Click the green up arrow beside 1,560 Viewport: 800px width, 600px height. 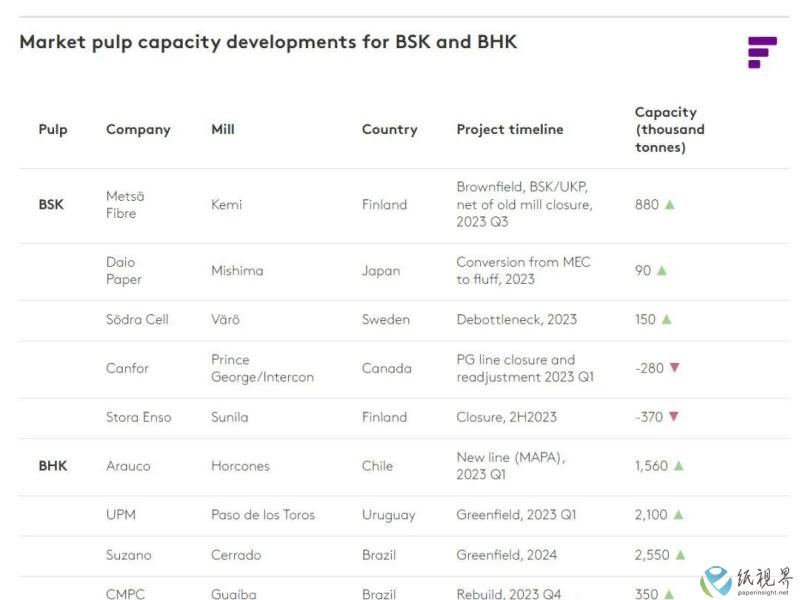(679, 466)
